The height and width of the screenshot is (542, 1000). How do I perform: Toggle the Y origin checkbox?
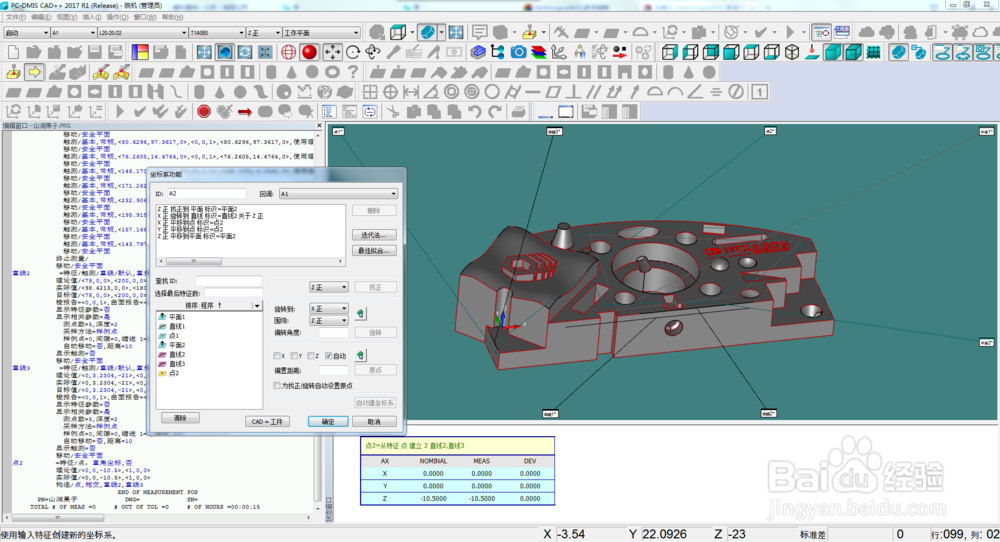294,356
